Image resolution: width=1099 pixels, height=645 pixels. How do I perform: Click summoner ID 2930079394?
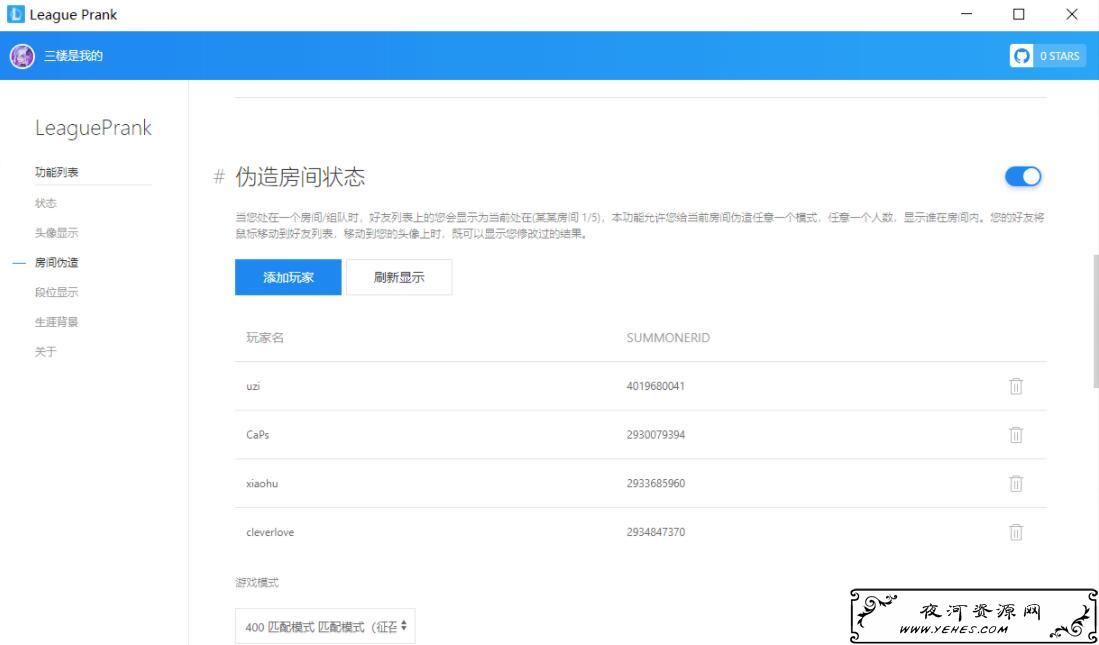[x=655, y=435]
